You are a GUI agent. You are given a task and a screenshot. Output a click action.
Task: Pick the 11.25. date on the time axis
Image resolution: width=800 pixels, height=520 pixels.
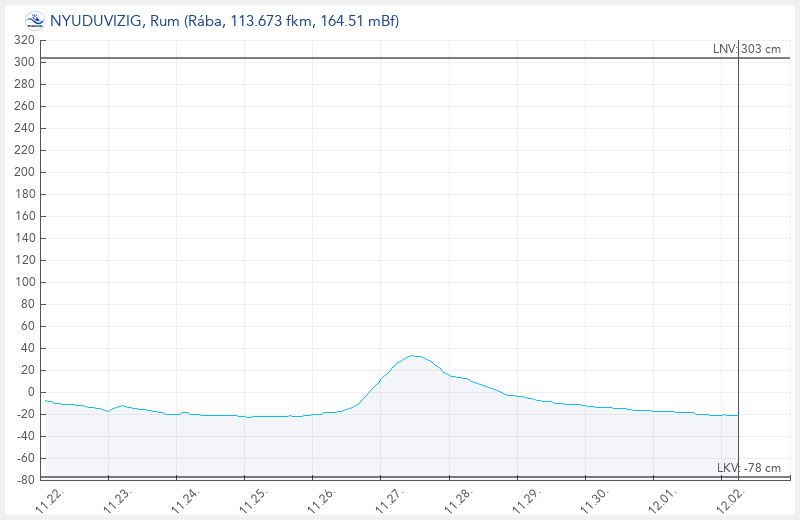click(254, 501)
